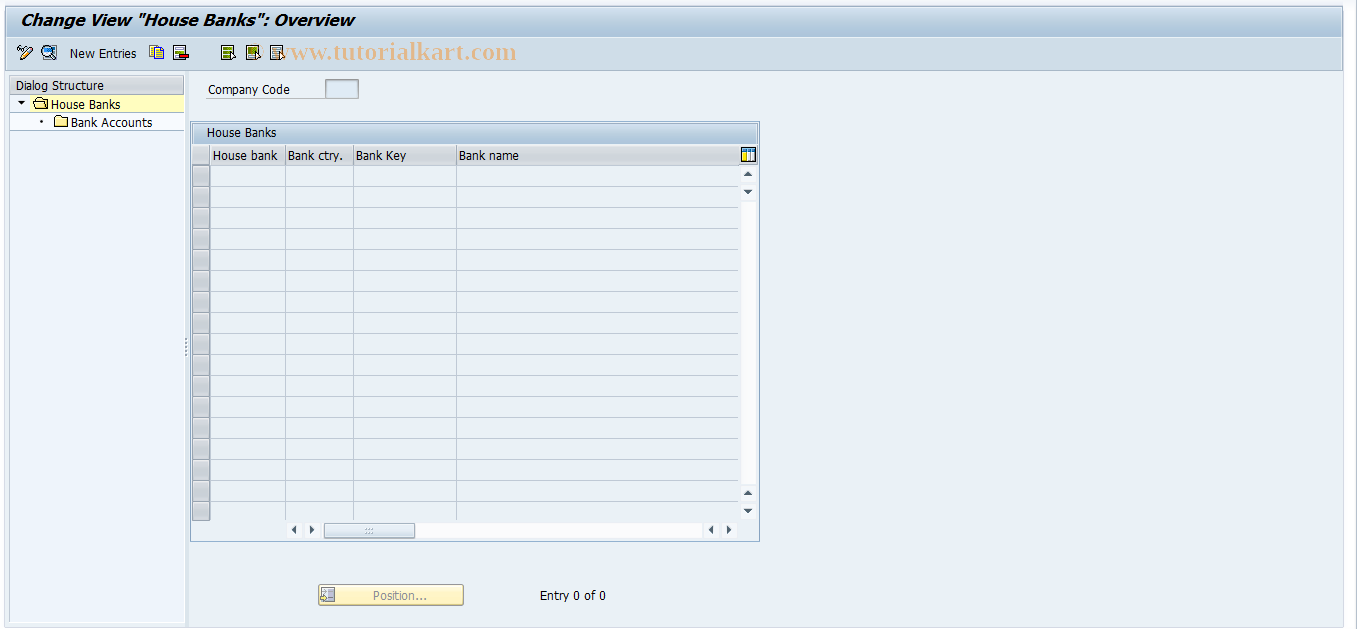Click the House bank column header
Image resolution: width=1357 pixels, height=629 pixels.
pyautogui.click(x=247, y=155)
